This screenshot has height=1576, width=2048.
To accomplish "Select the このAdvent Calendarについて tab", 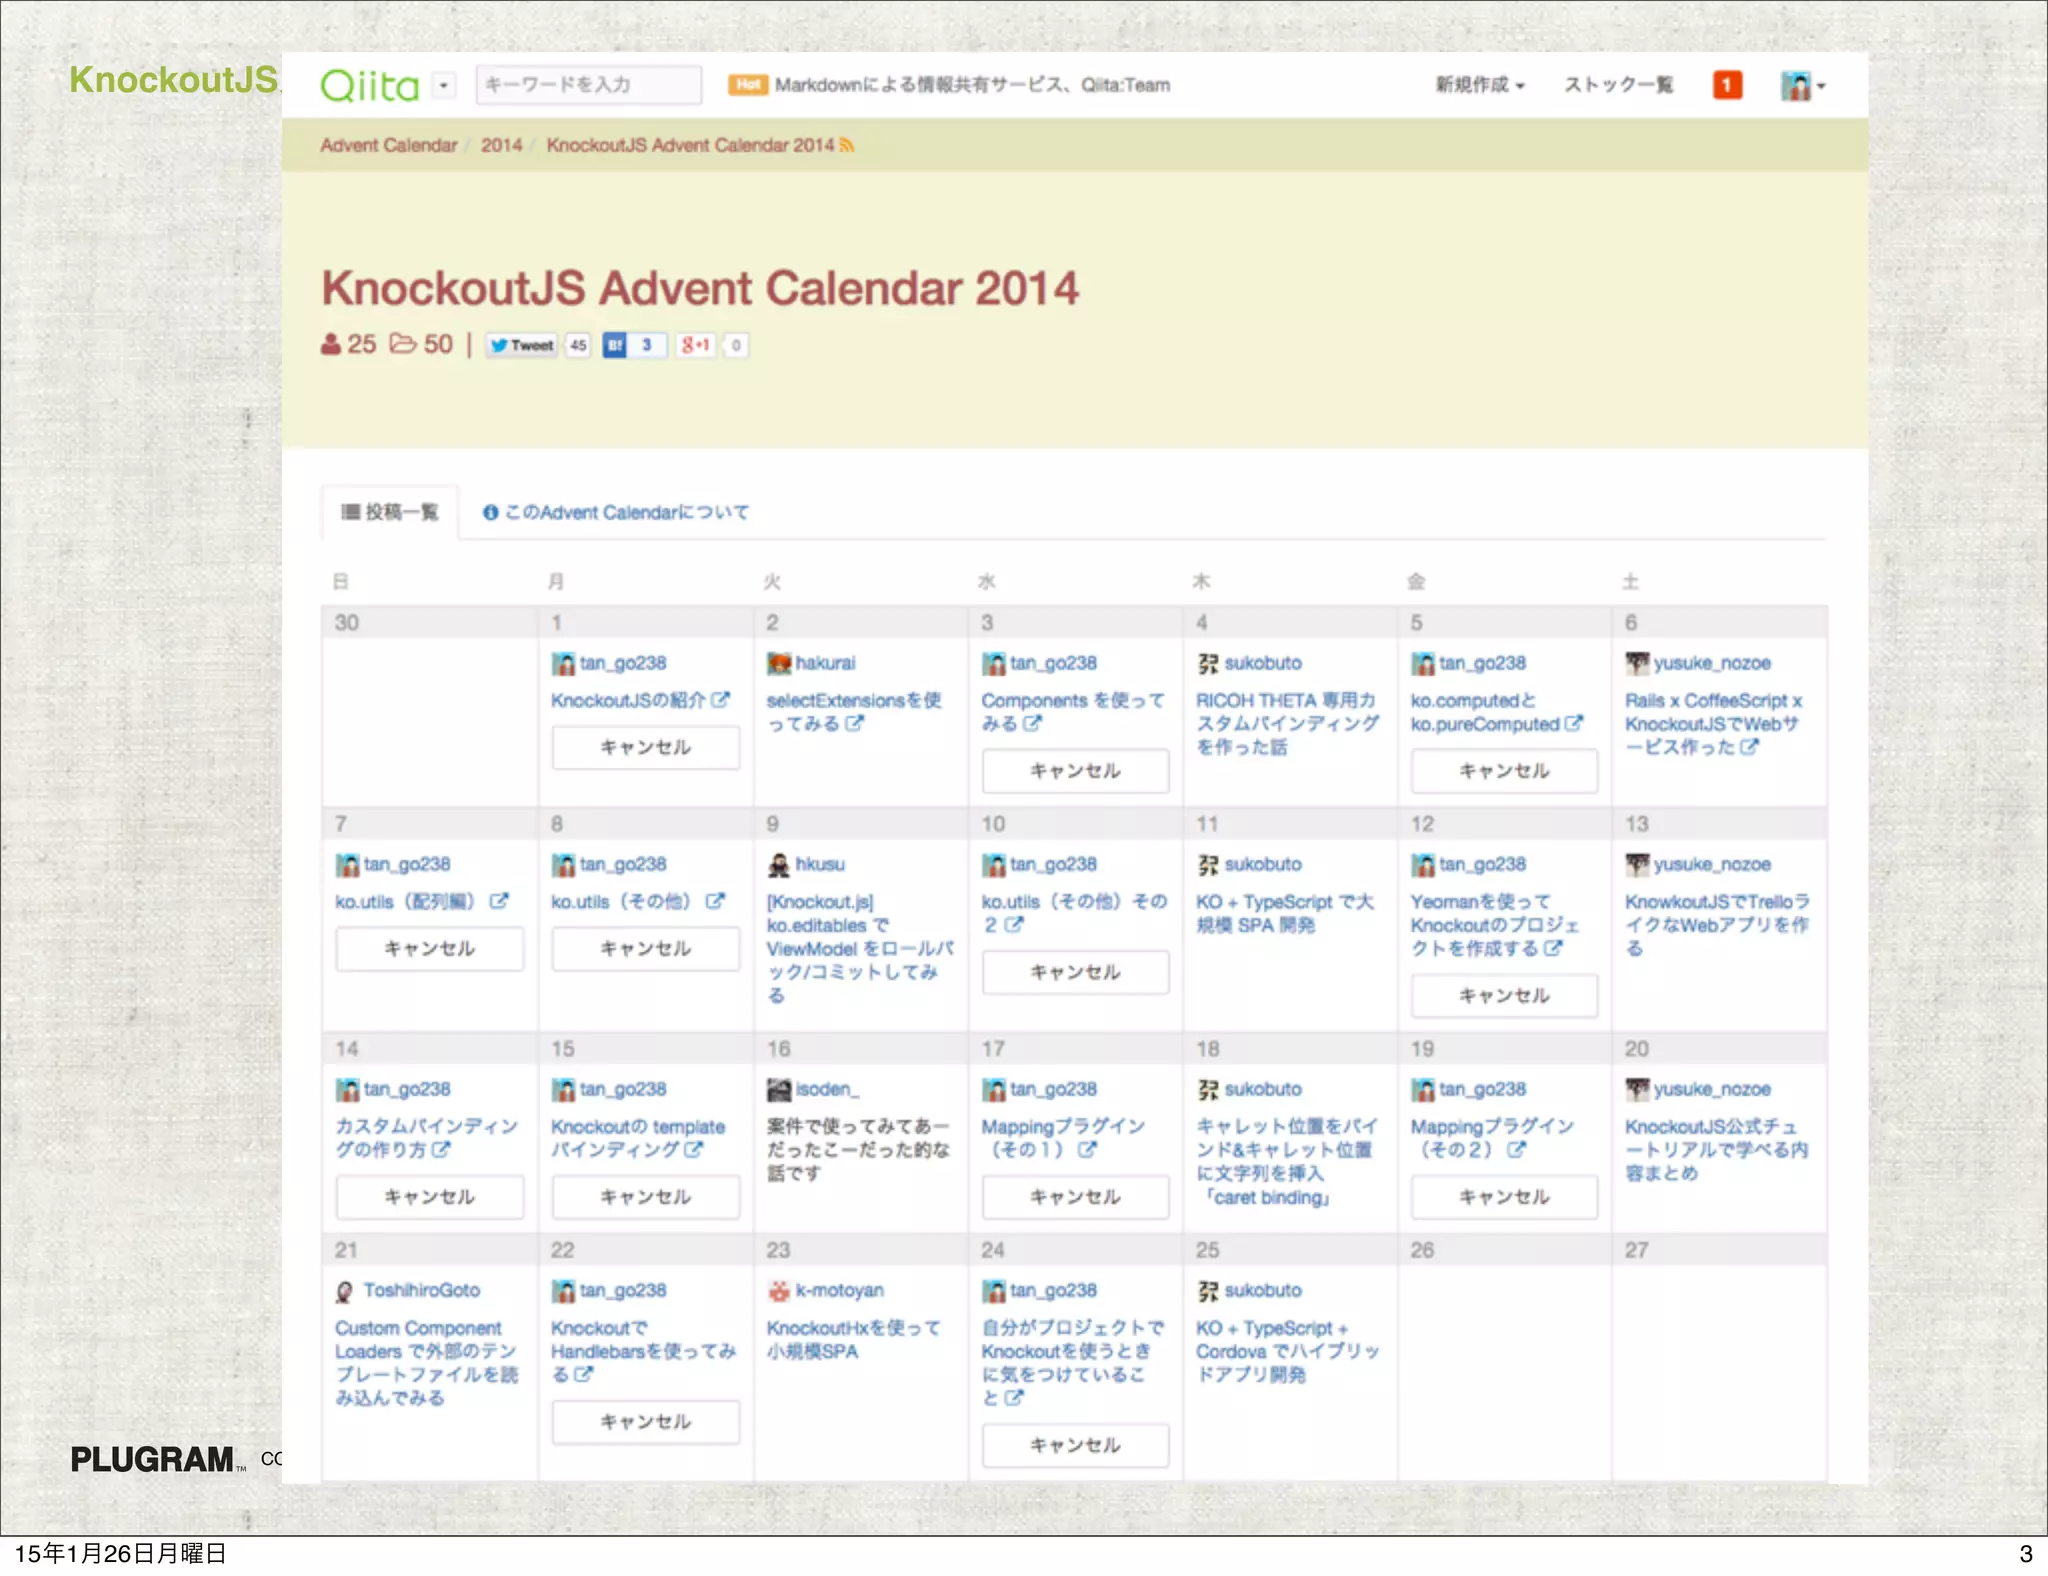I will [616, 512].
